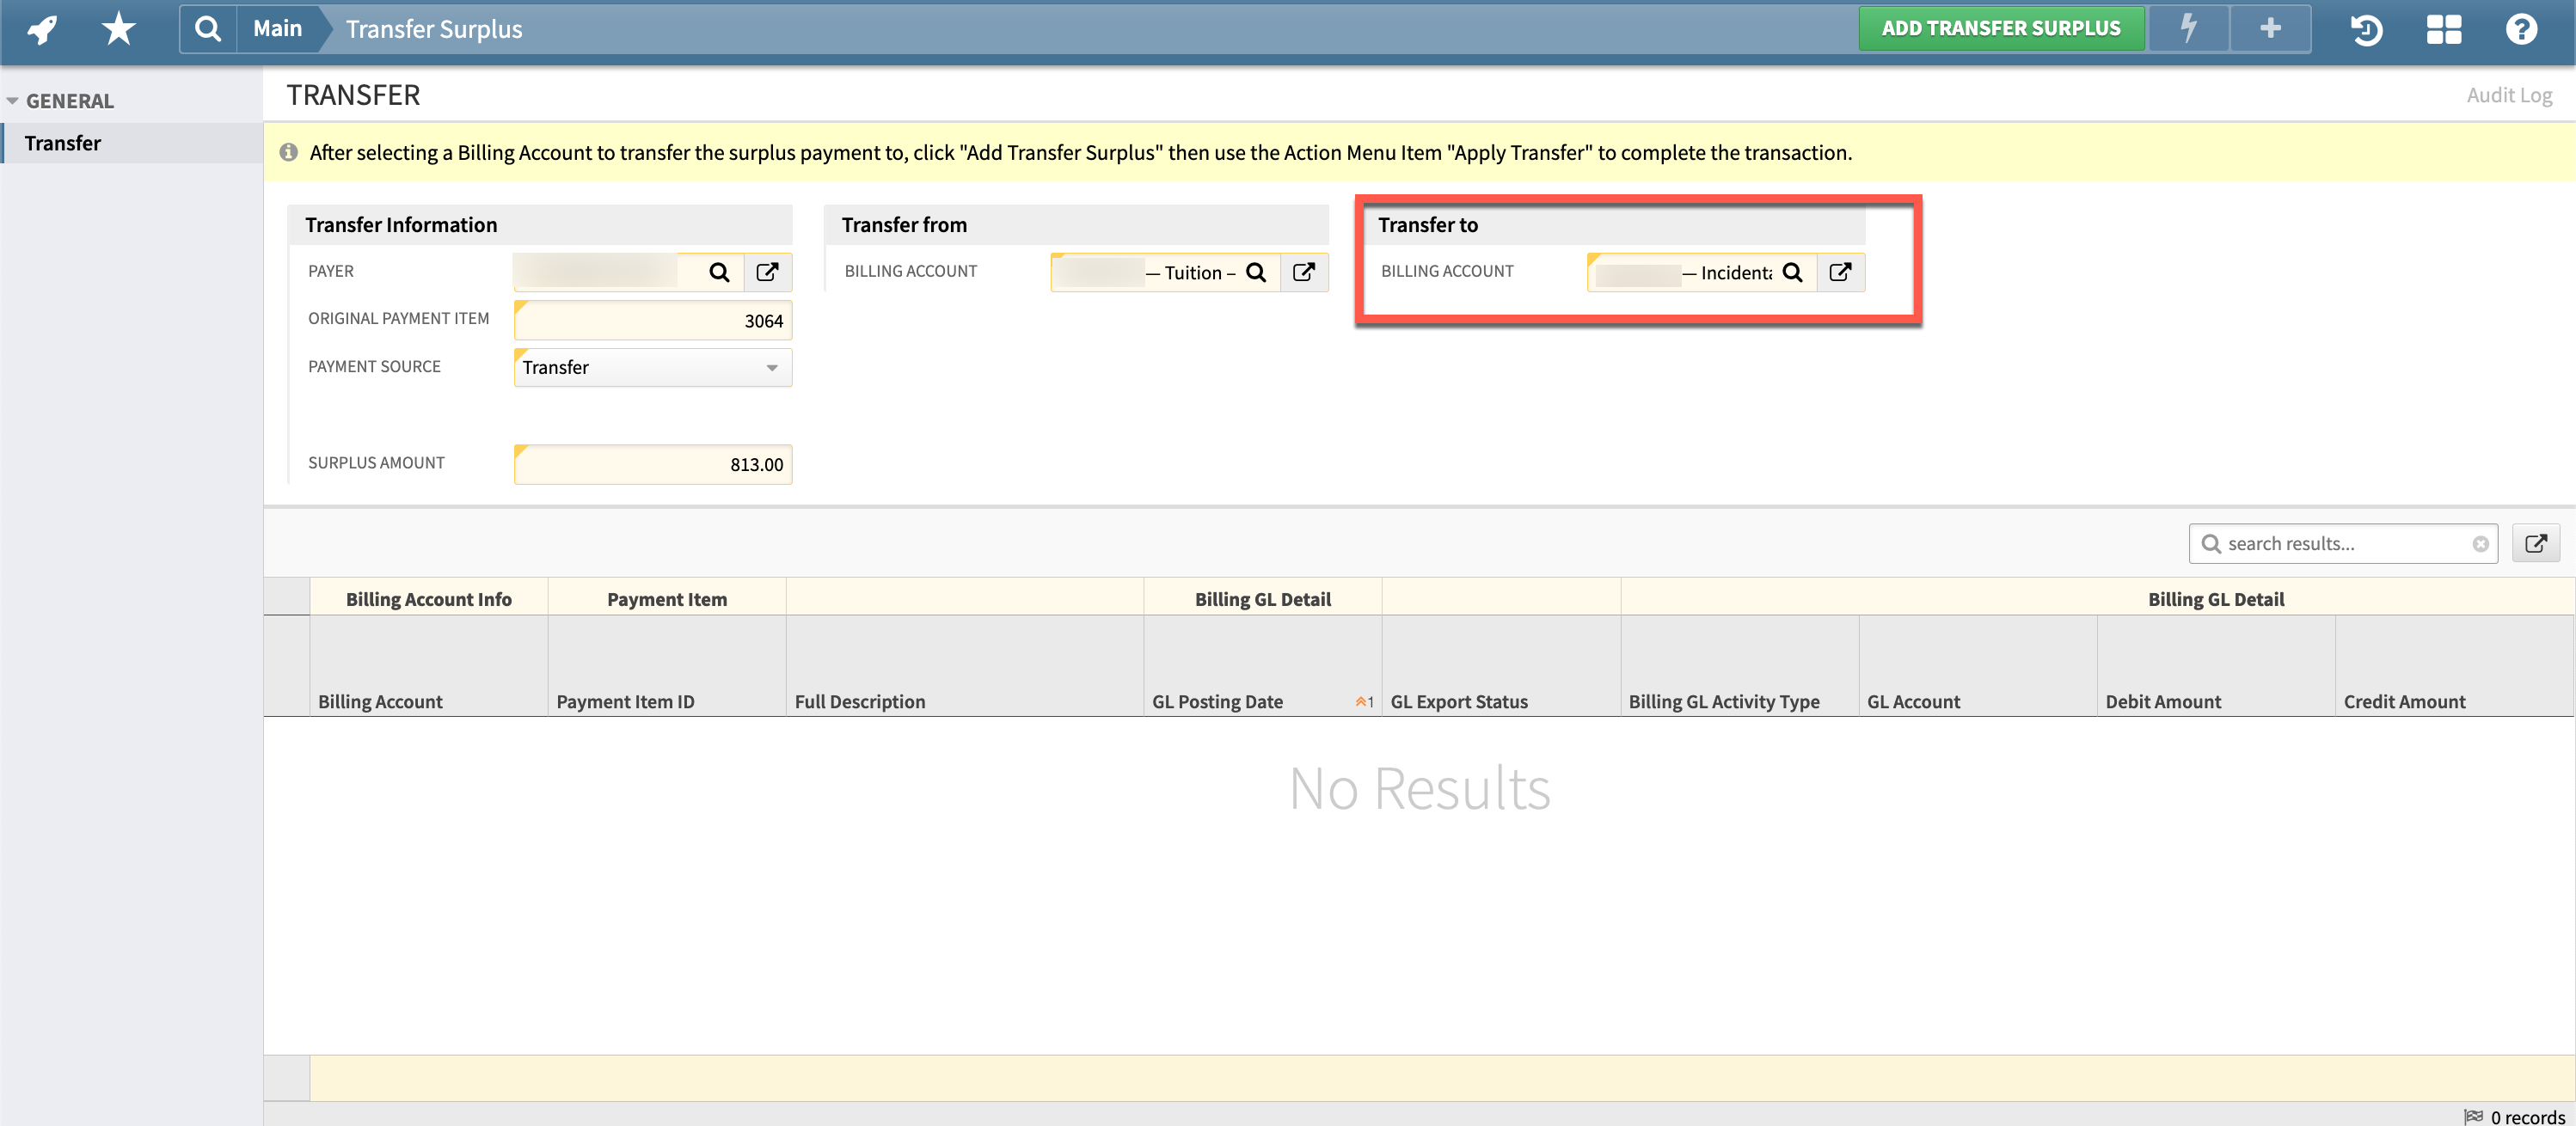This screenshot has width=2576, height=1126.
Task: Open the Transfer to billing account in new window
Action: click(1841, 272)
